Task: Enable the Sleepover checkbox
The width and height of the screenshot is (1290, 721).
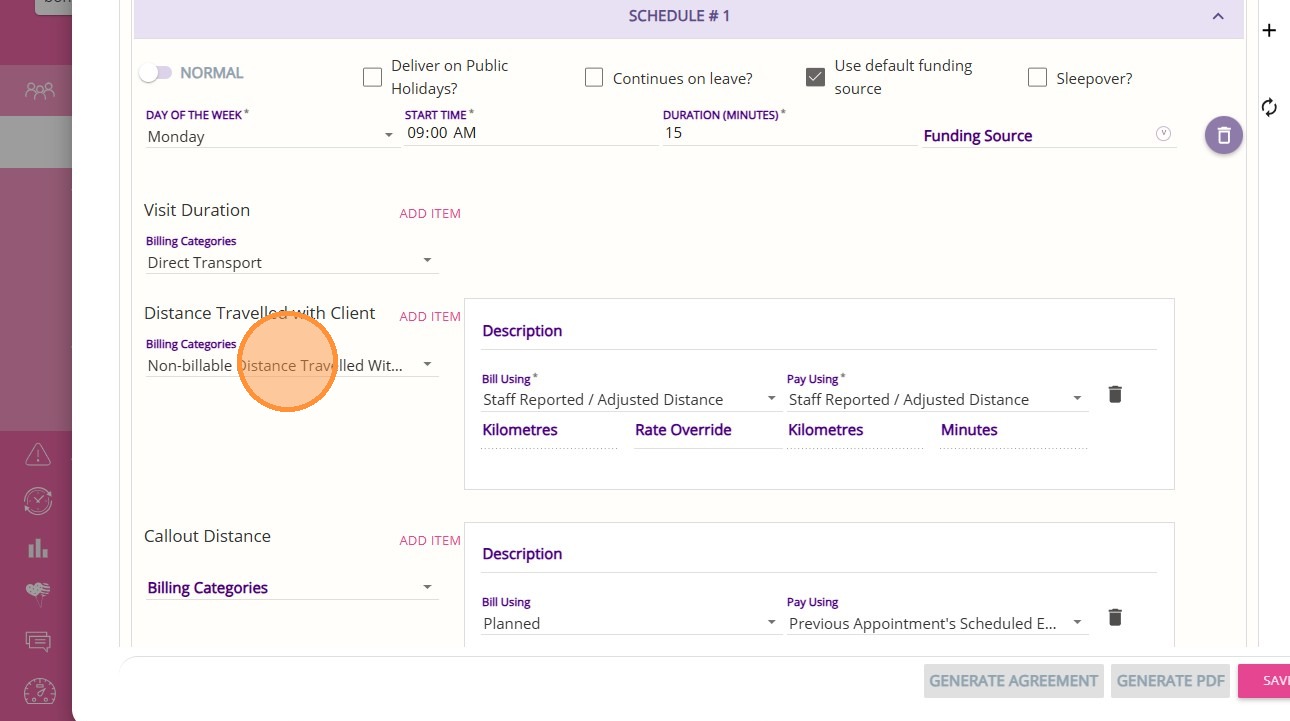Action: pos(1037,77)
